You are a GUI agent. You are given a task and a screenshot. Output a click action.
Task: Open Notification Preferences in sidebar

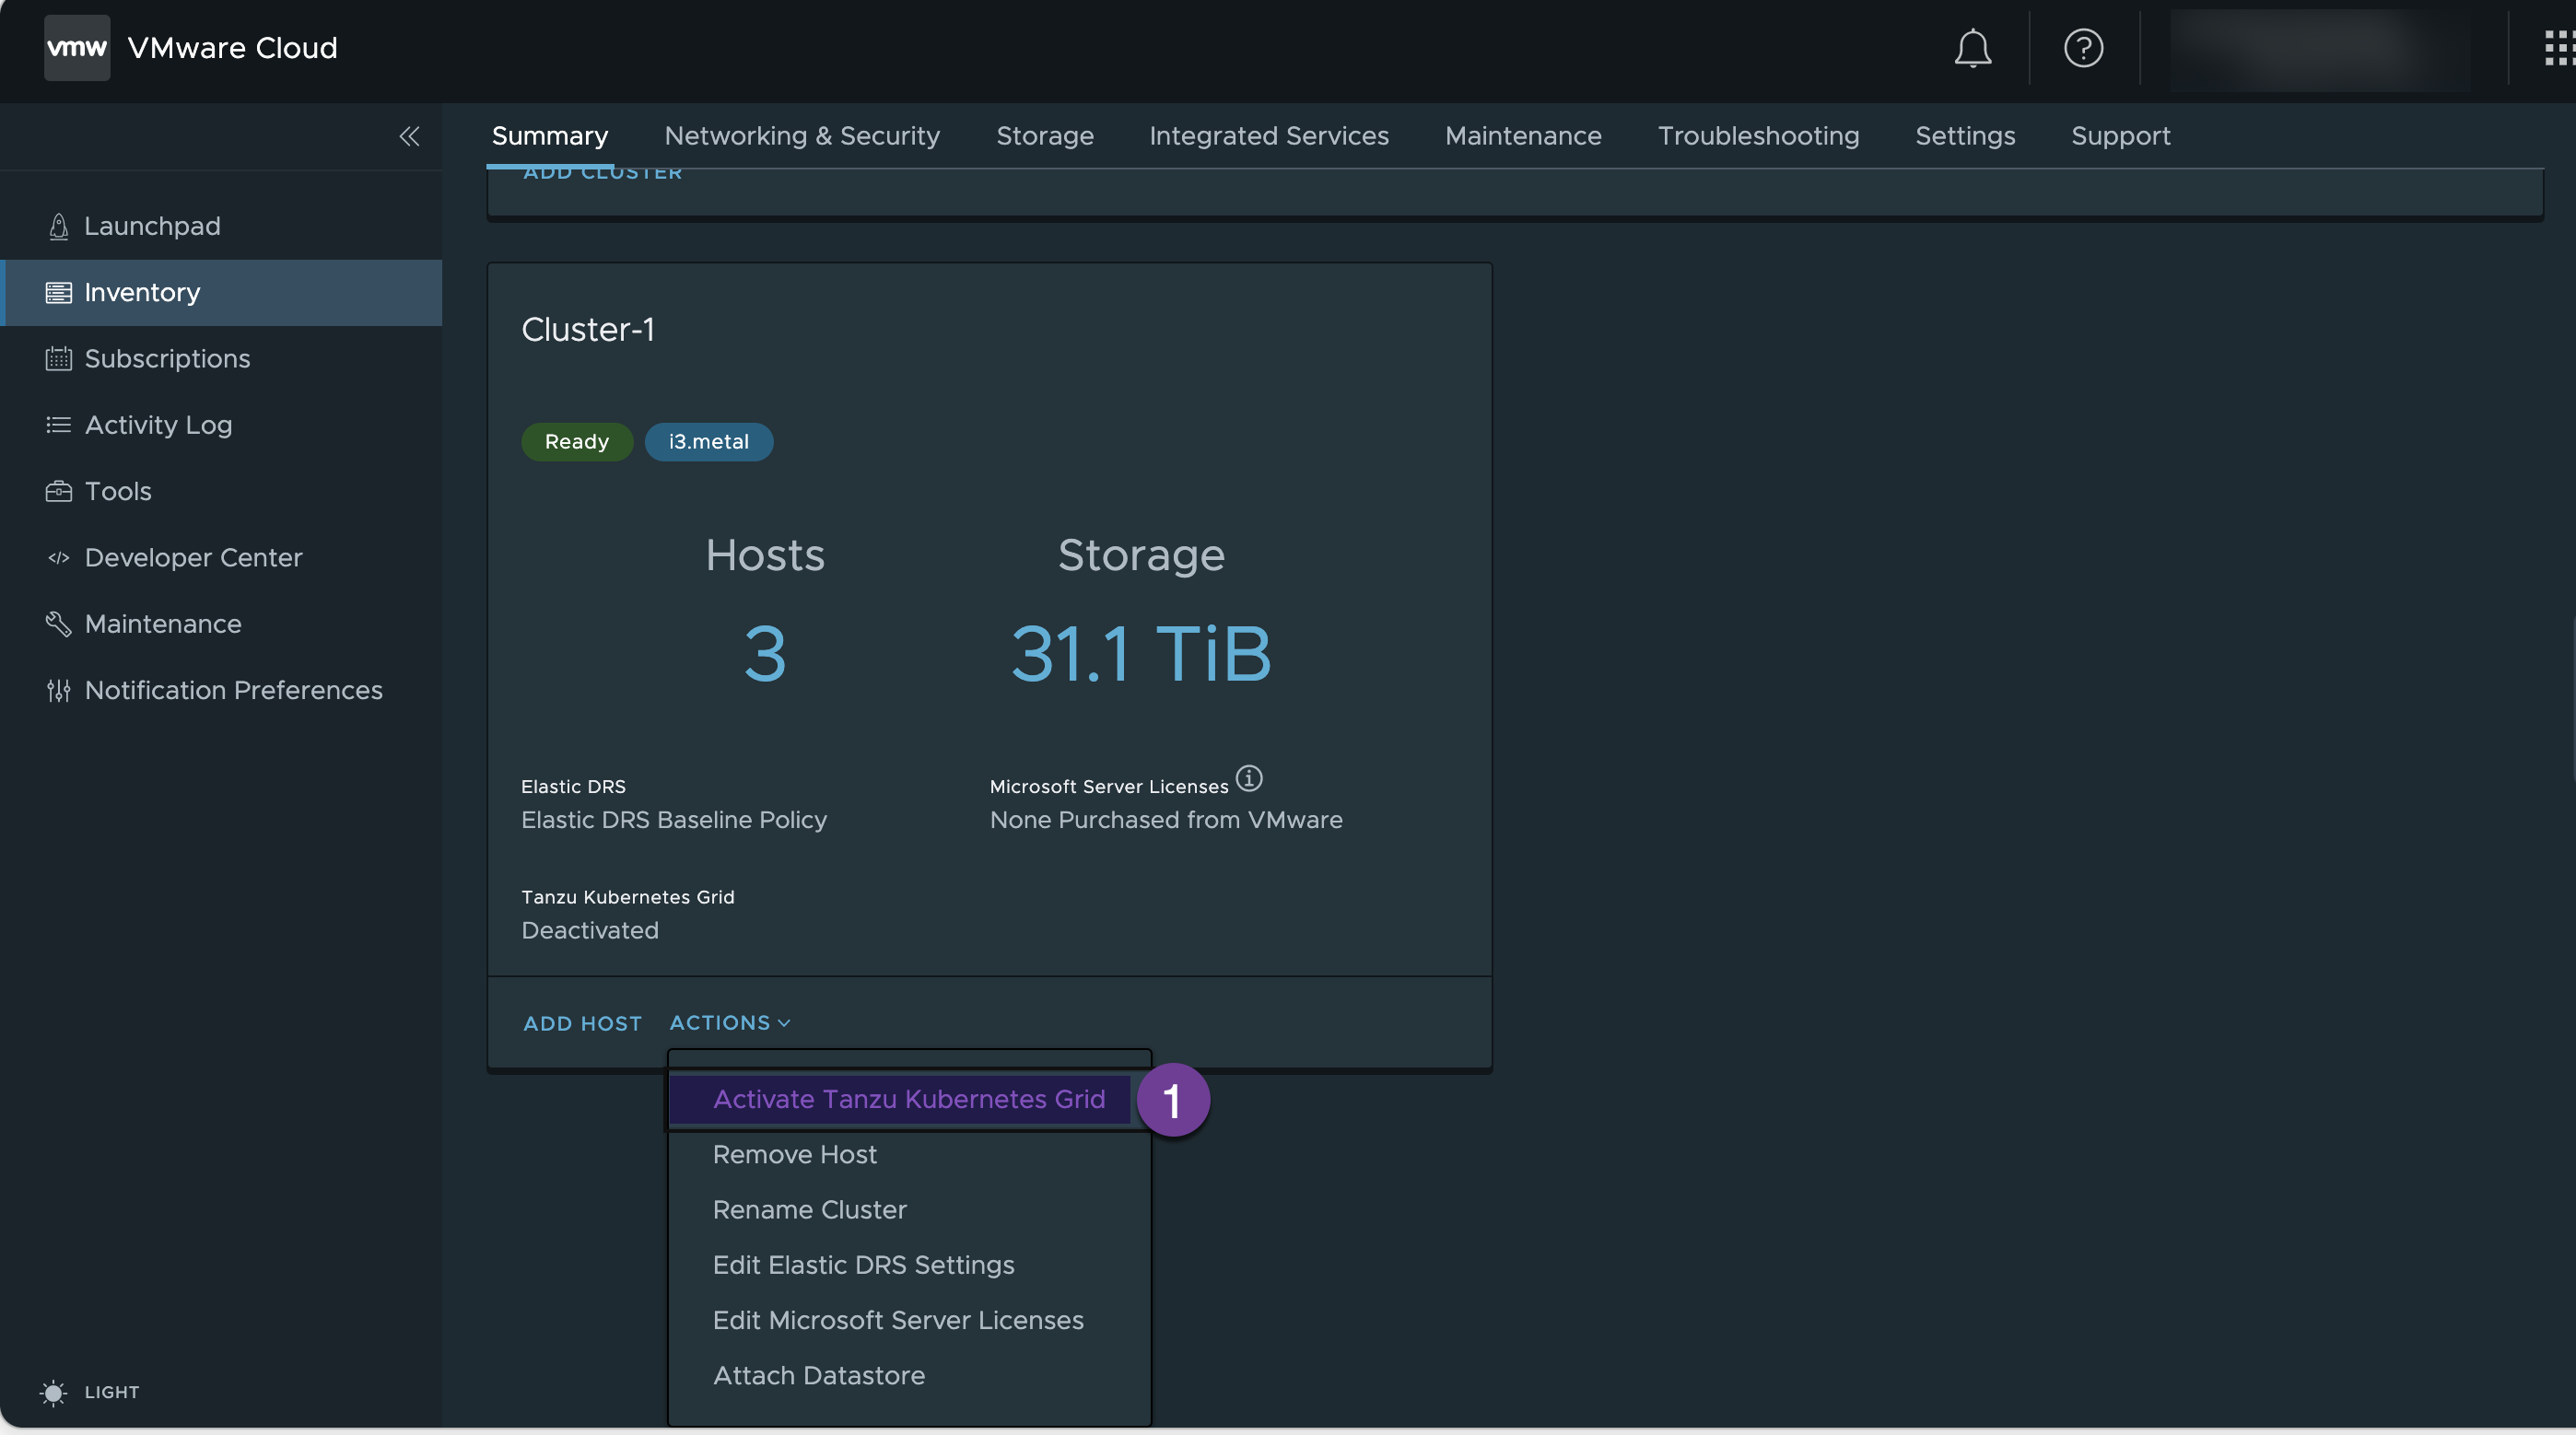coord(234,690)
